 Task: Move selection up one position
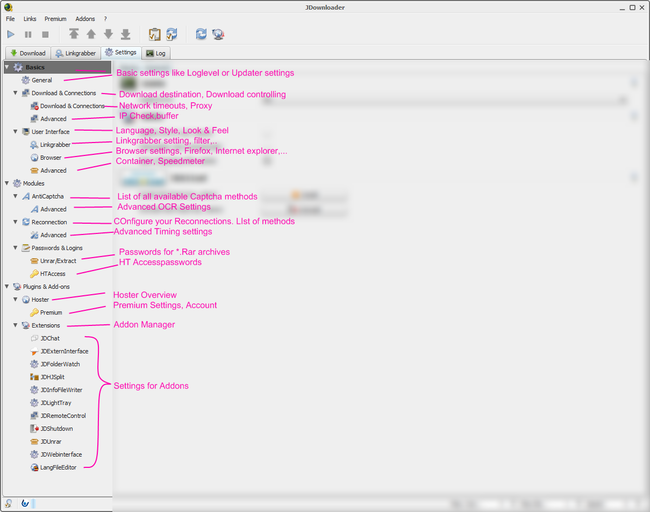[91, 34]
